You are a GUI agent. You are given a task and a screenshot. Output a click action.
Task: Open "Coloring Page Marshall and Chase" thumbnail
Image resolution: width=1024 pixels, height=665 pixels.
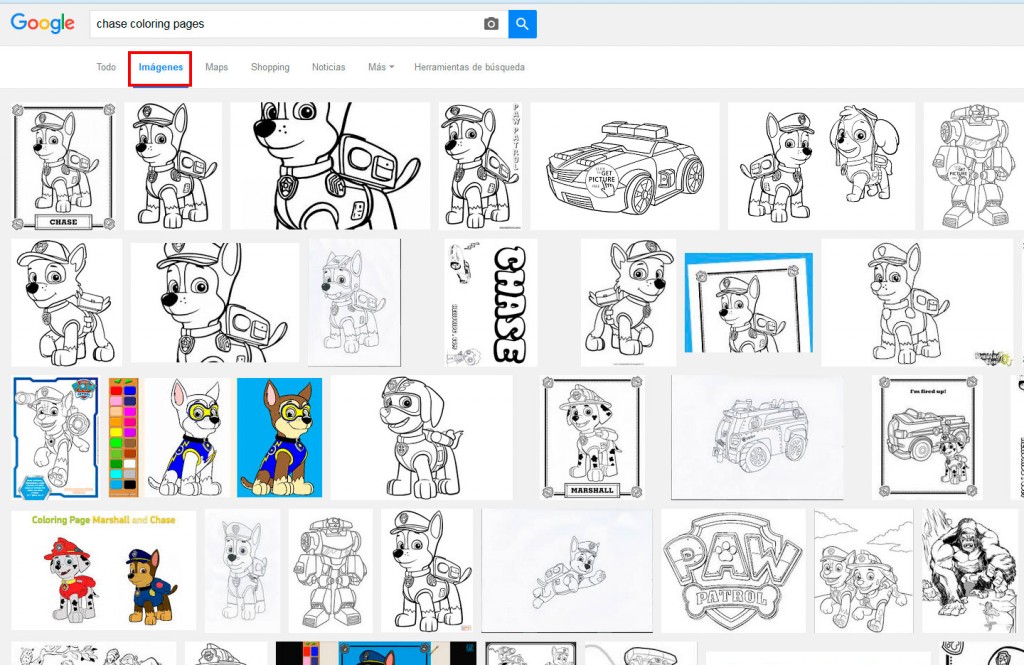click(x=103, y=571)
